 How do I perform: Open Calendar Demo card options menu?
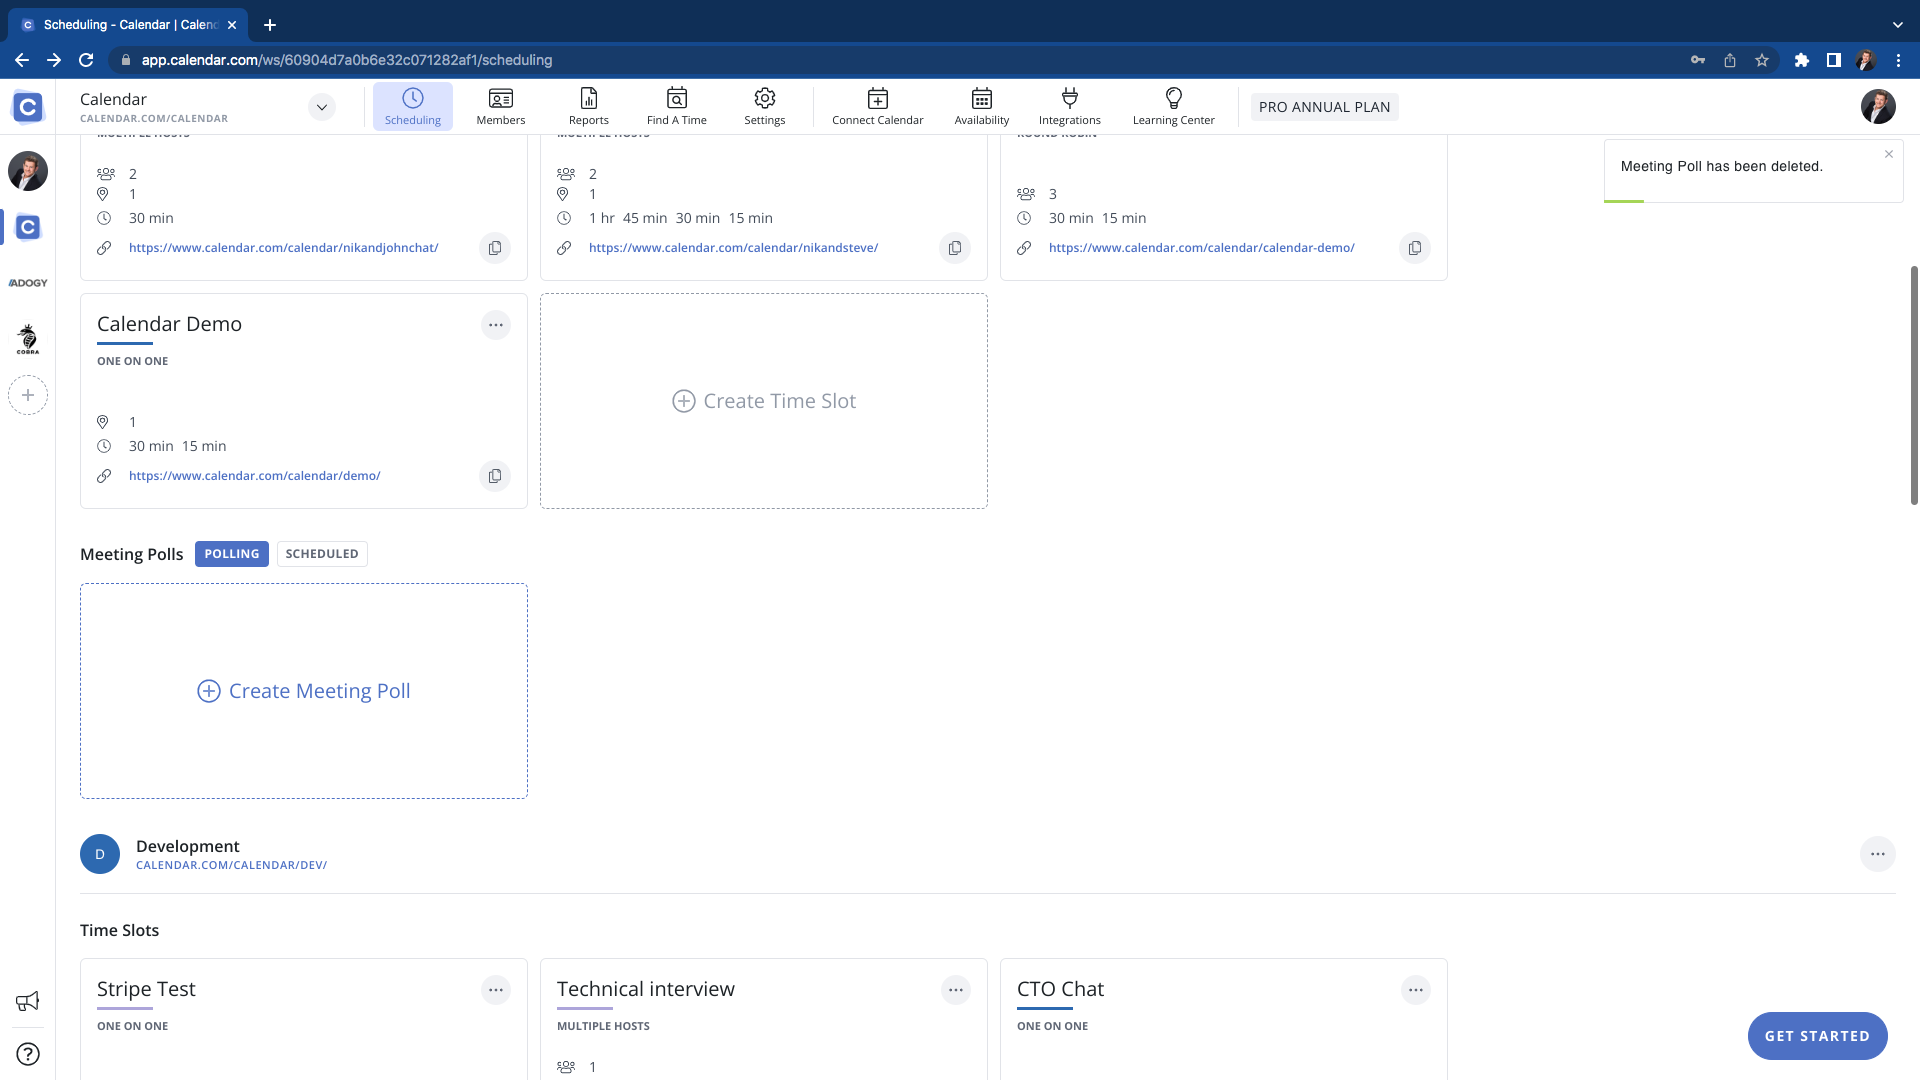pos(496,325)
